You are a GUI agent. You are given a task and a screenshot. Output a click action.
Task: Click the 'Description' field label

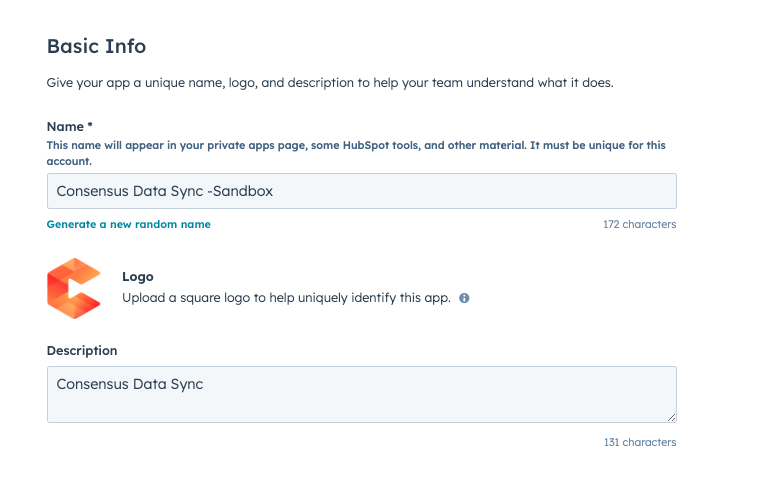click(x=82, y=351)
